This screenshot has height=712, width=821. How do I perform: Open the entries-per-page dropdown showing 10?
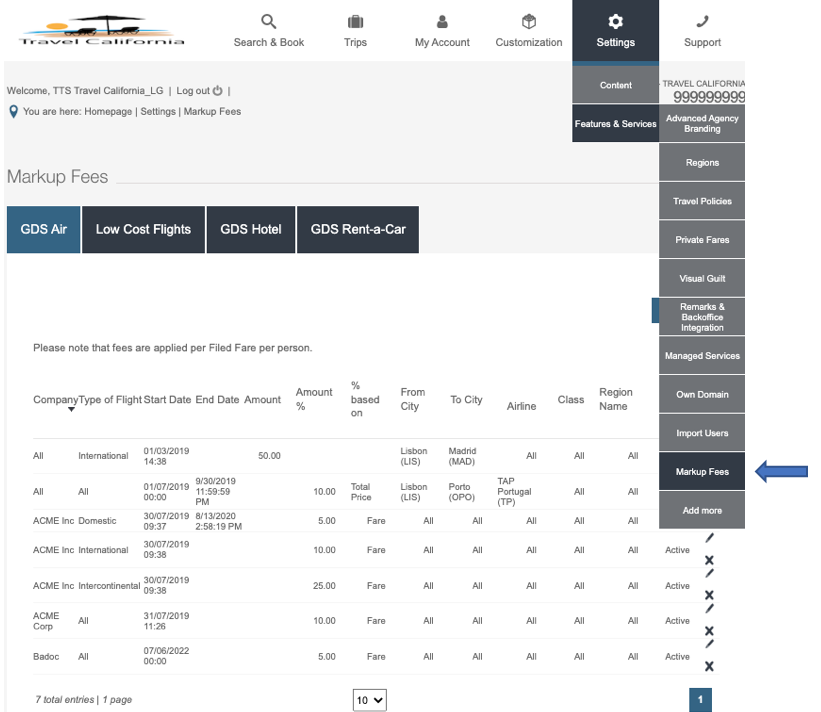[x=369, y=700]
